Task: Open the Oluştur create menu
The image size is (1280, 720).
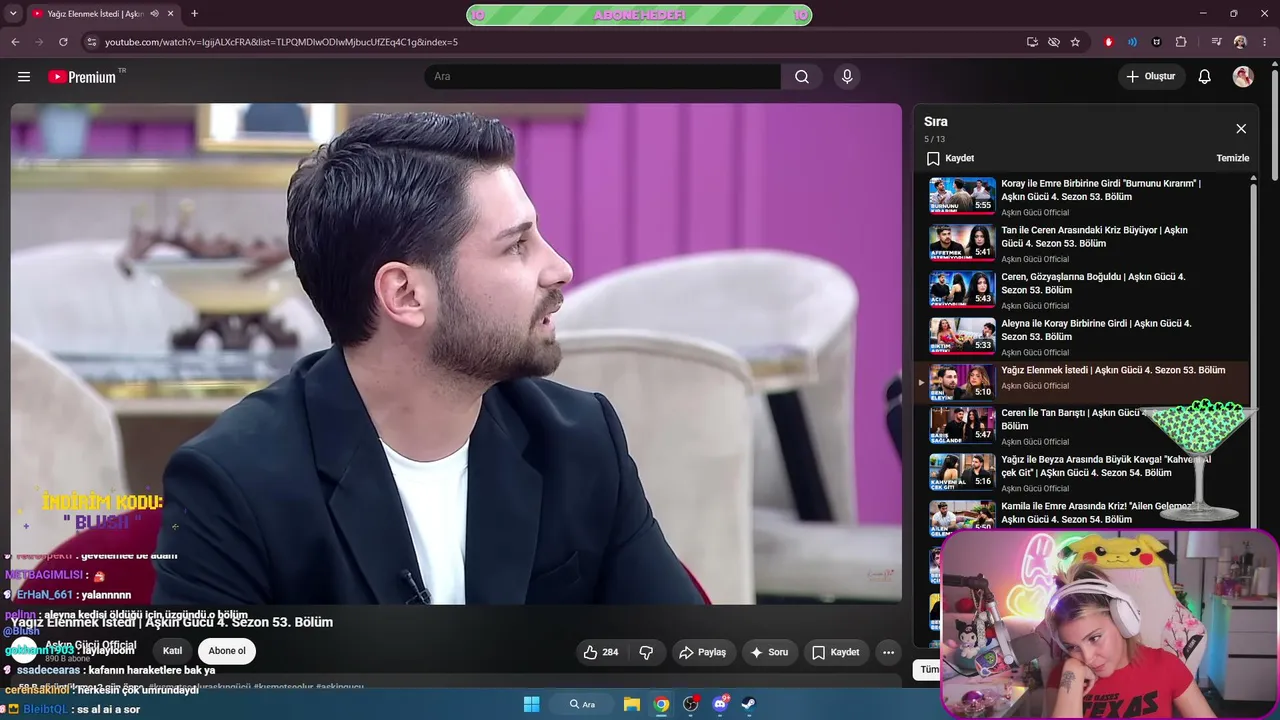Action: [x=1151, y=77]
